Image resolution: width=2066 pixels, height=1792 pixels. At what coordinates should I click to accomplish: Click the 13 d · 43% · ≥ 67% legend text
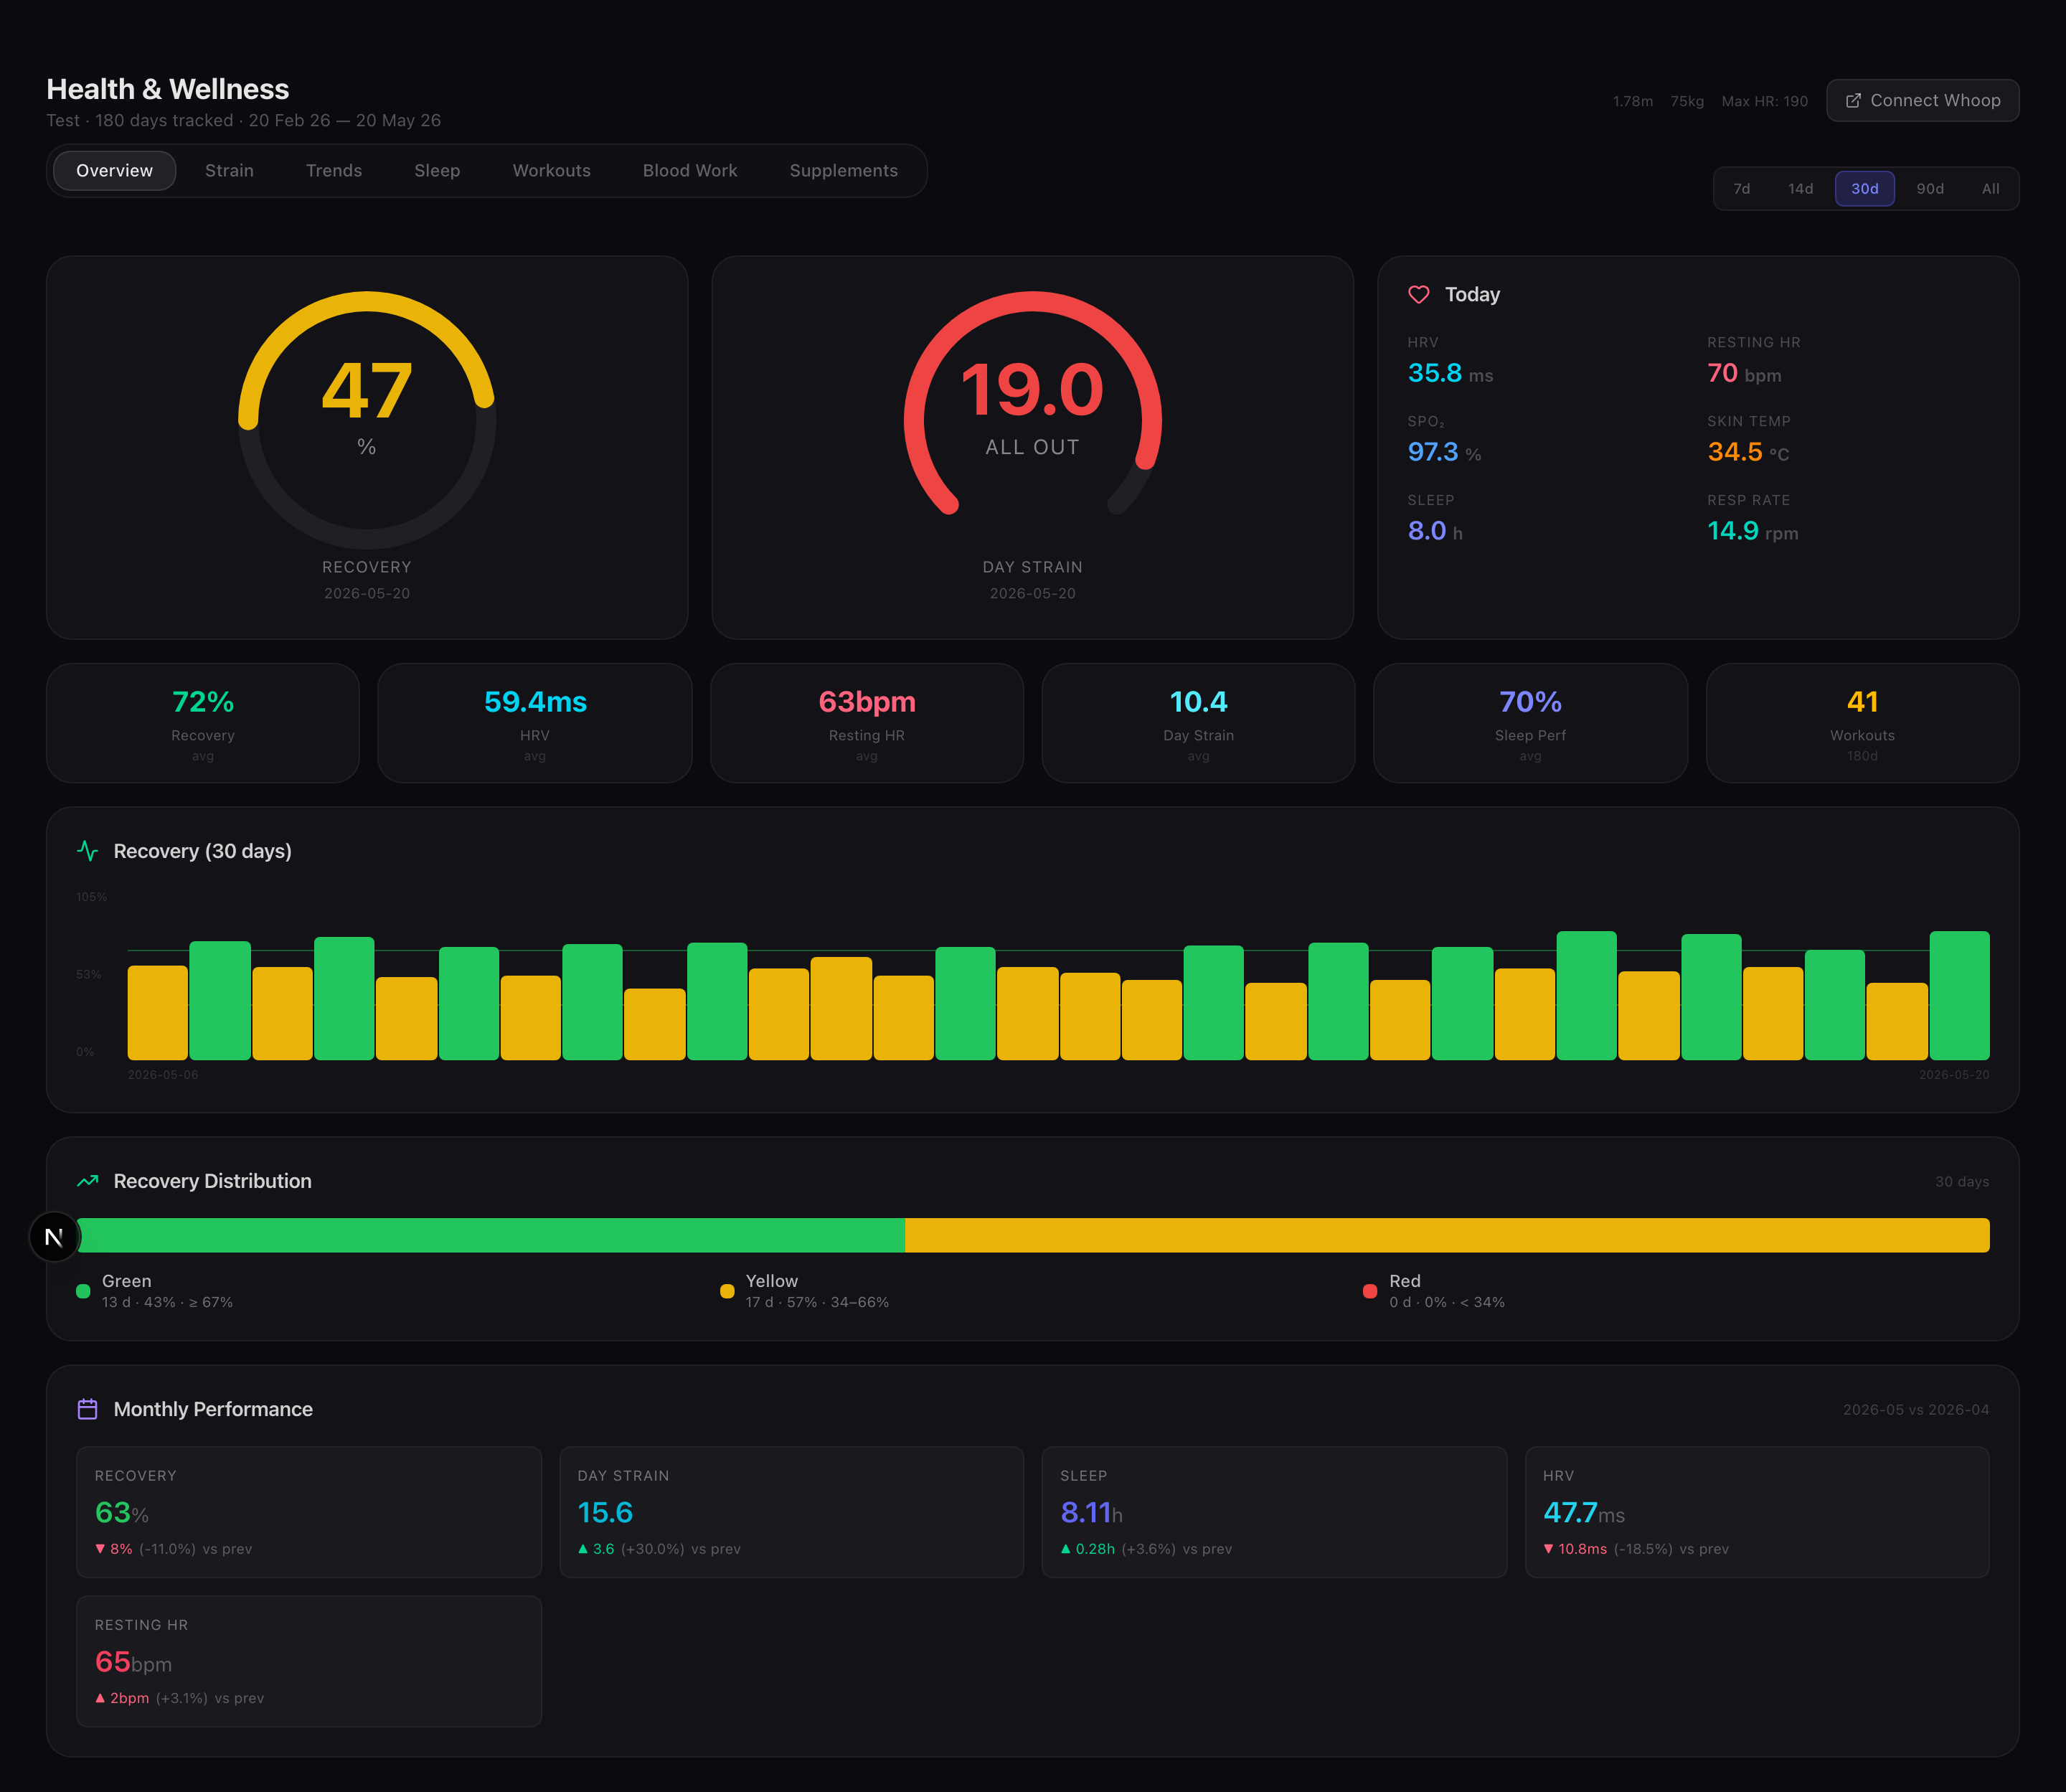pos(167,1302)
